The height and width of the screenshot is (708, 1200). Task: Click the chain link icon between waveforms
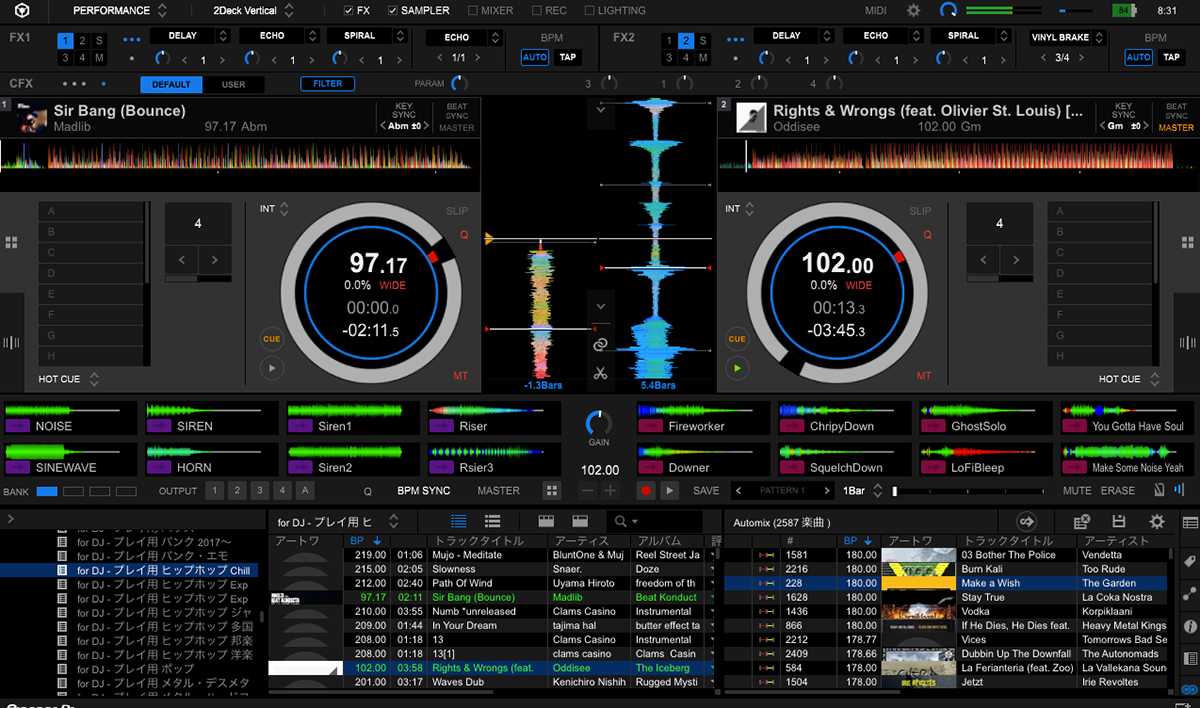[x=600, y=344]
